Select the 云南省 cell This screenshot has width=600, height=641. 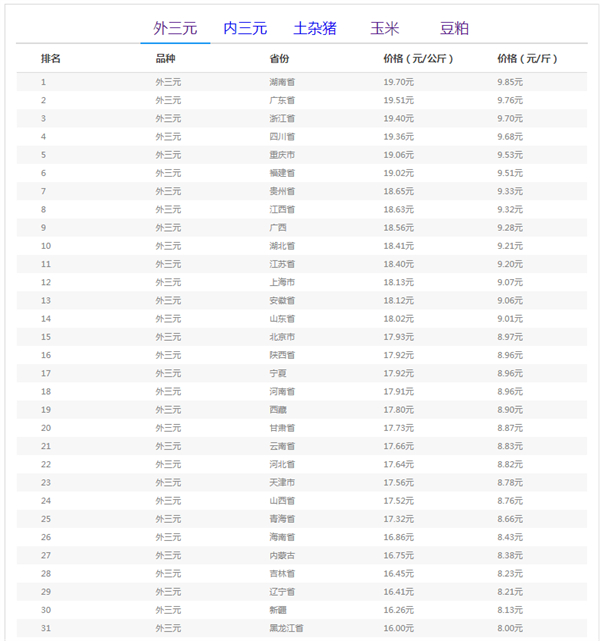(282, 446)
